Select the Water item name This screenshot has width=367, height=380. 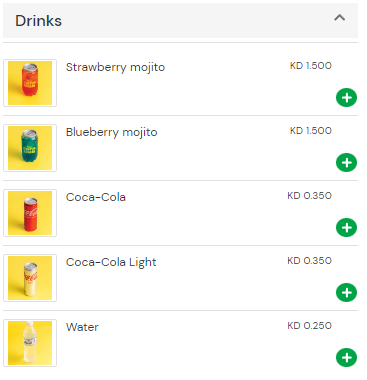[82, 327]
